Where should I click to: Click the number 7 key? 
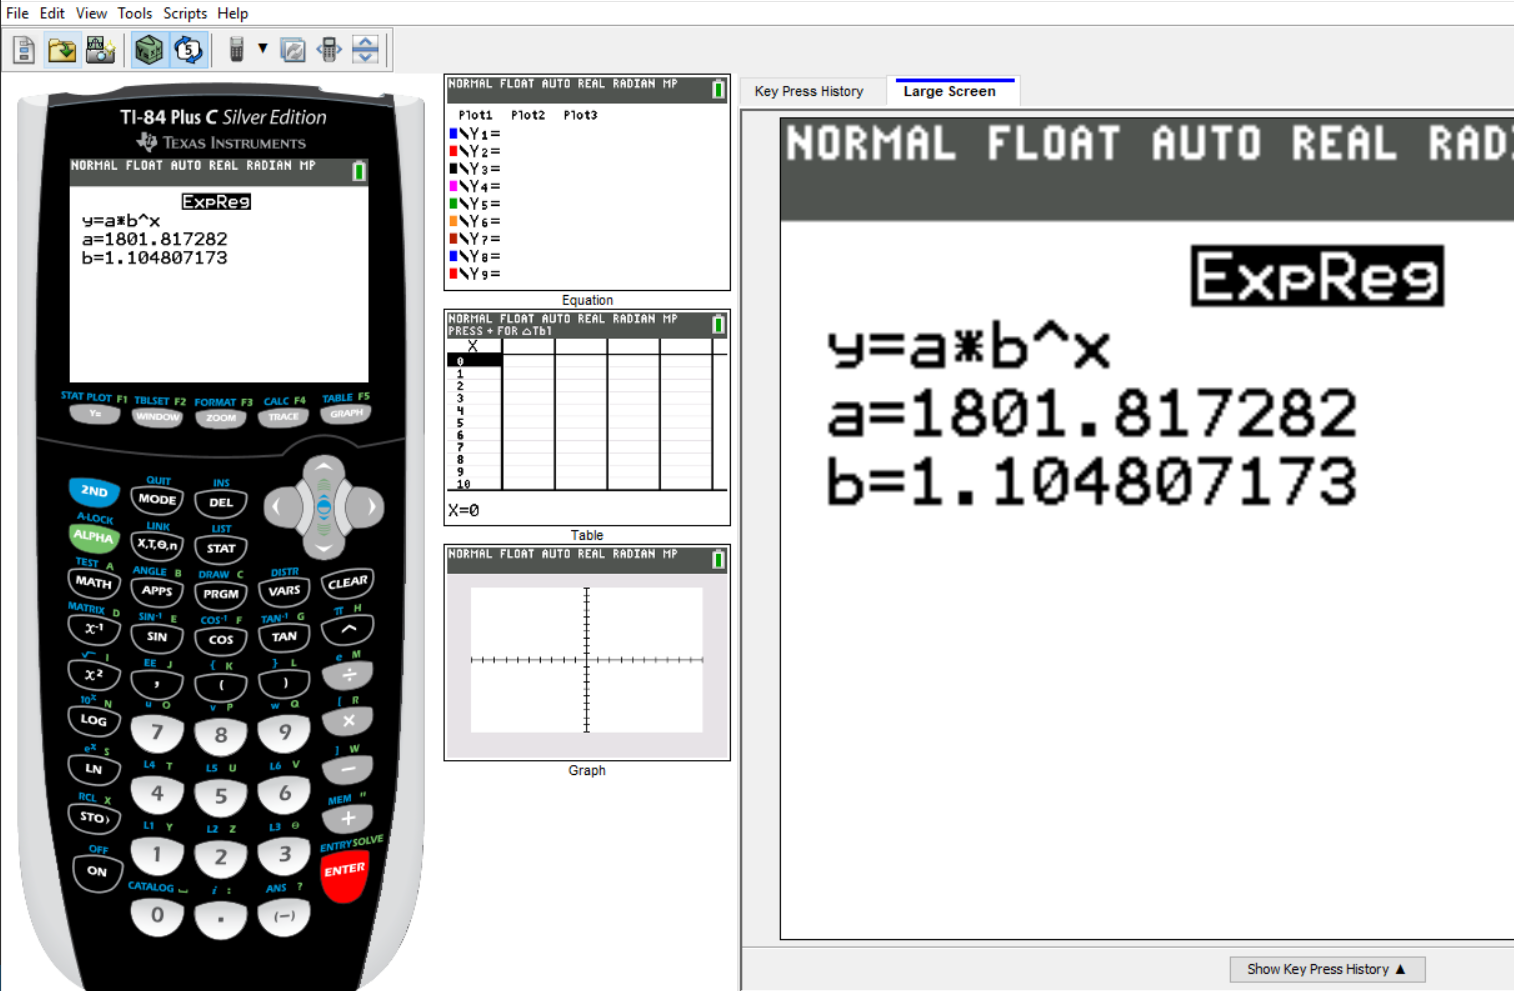coord(157,733)
